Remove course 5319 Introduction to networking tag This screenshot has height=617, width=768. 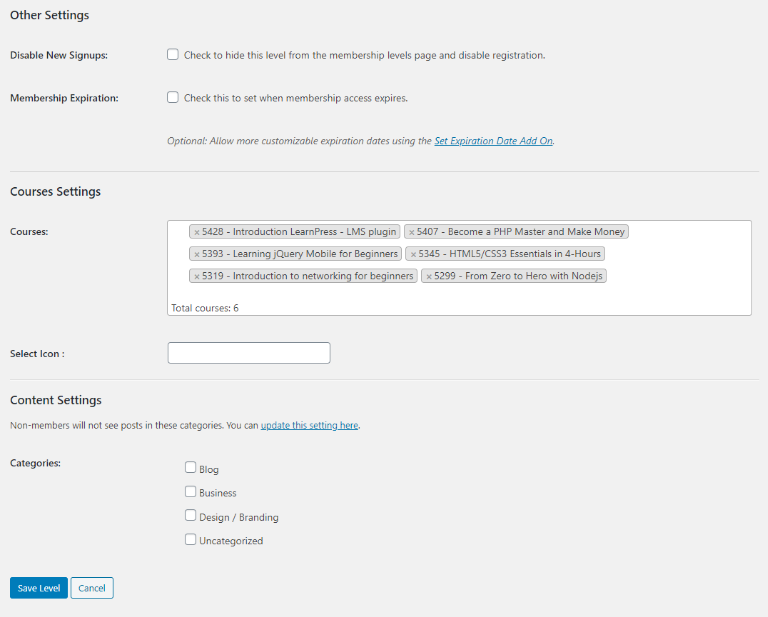[x=197, y=276]
